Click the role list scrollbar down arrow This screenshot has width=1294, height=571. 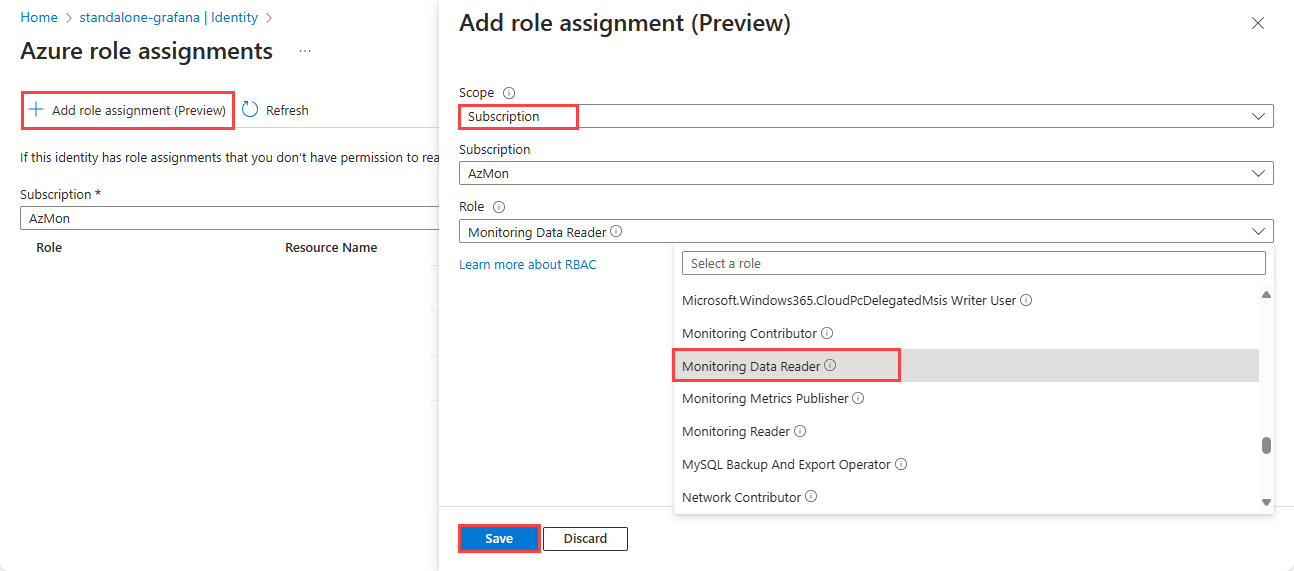pyautogui.click(x=1266, y=502)
